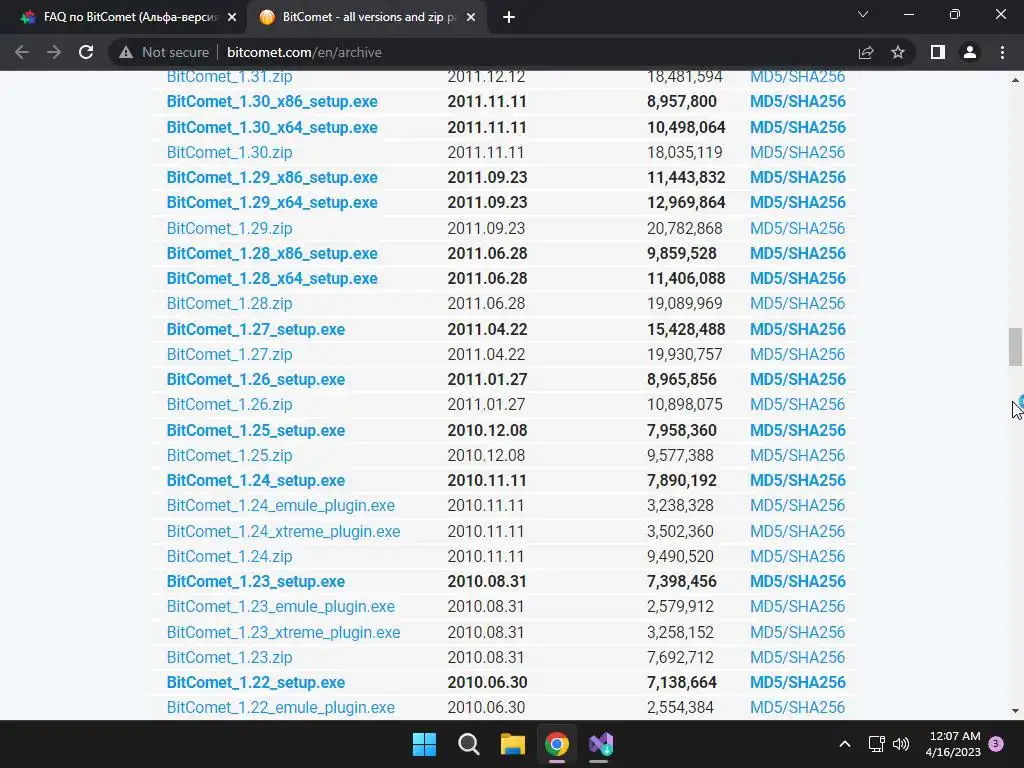Viewport: 1024px width, 768px height.
Task: Download BitComet_1.24_emule_plugin.exe
Action: click(x=280, y=505)
